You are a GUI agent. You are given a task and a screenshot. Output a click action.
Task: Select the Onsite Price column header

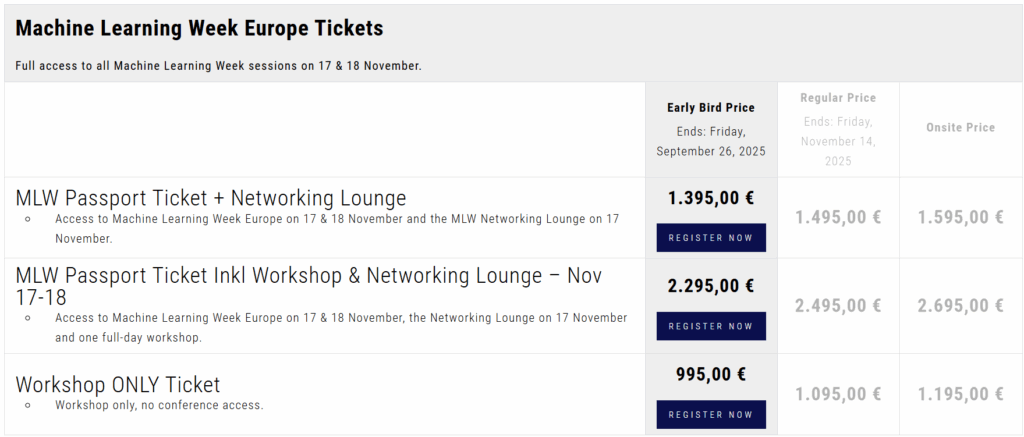tap(960, 128)
